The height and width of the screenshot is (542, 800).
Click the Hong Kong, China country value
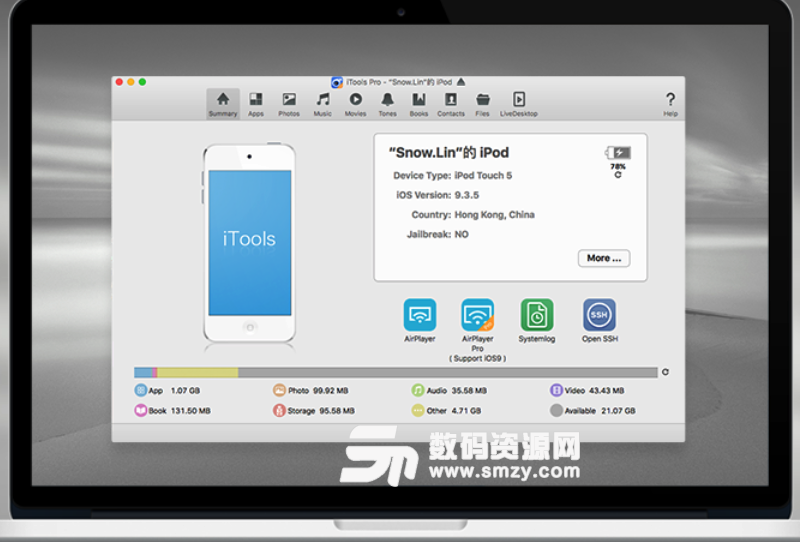[494, 215]
